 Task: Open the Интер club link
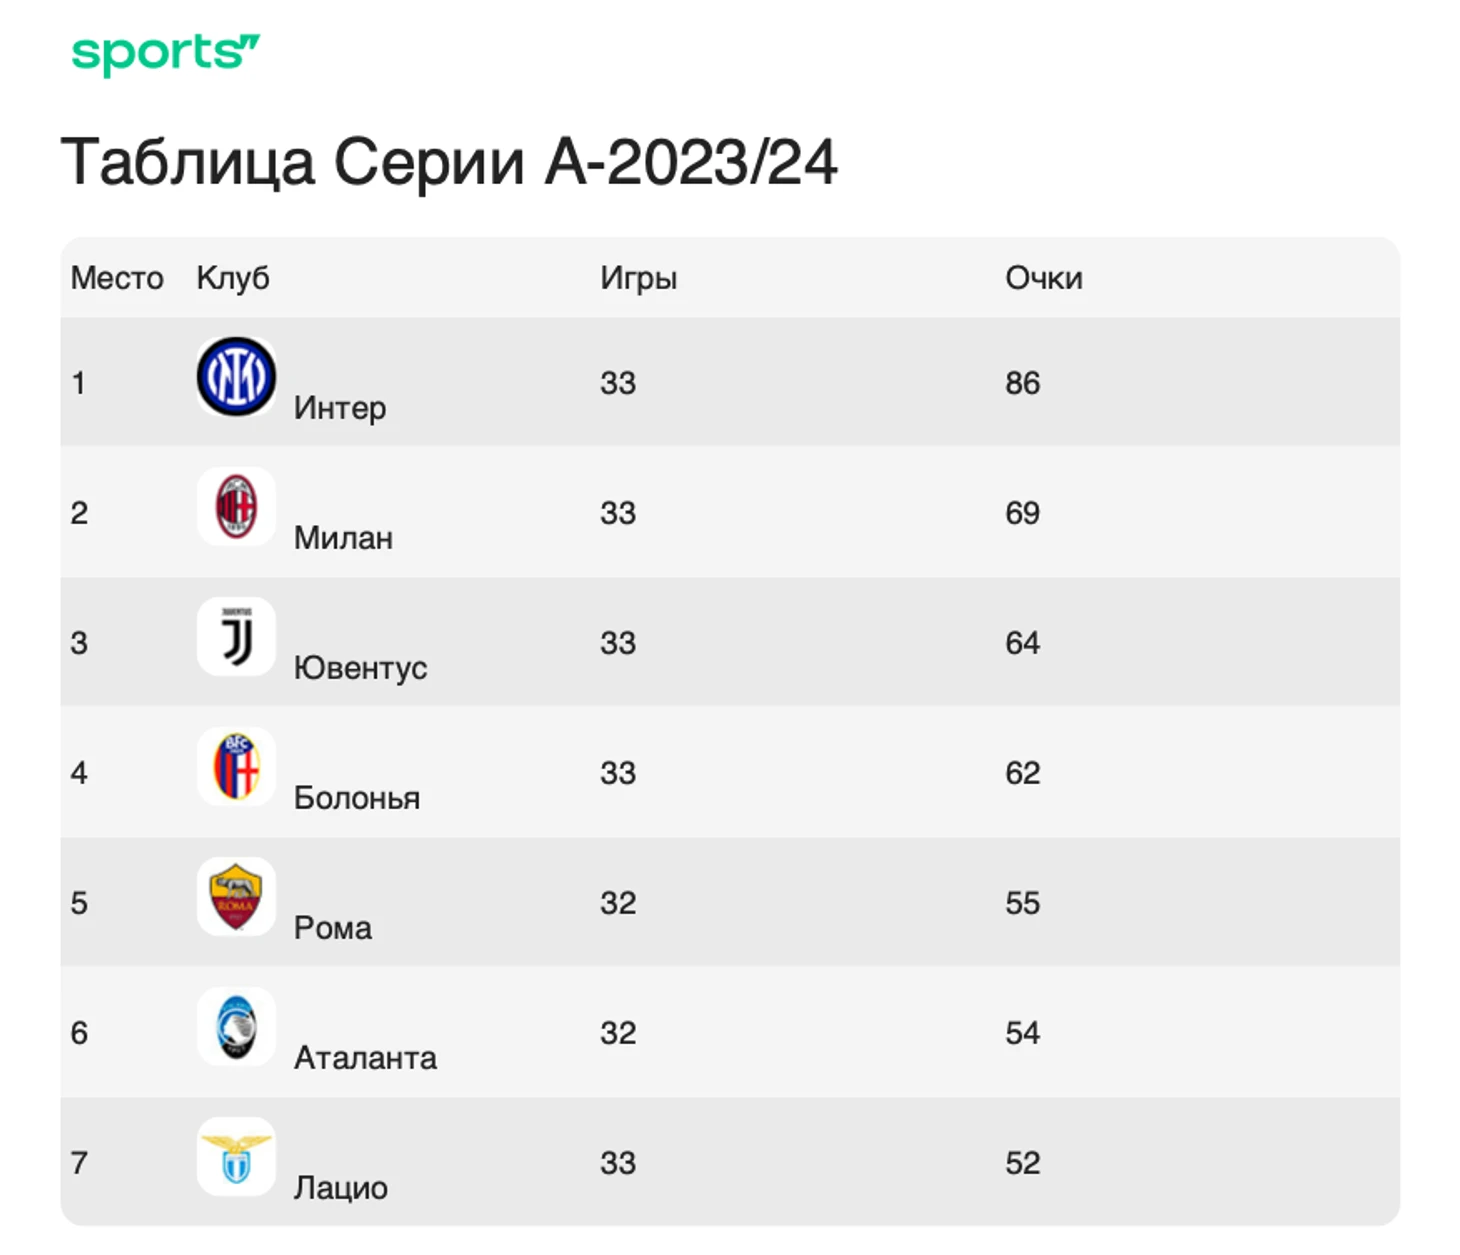340,408
